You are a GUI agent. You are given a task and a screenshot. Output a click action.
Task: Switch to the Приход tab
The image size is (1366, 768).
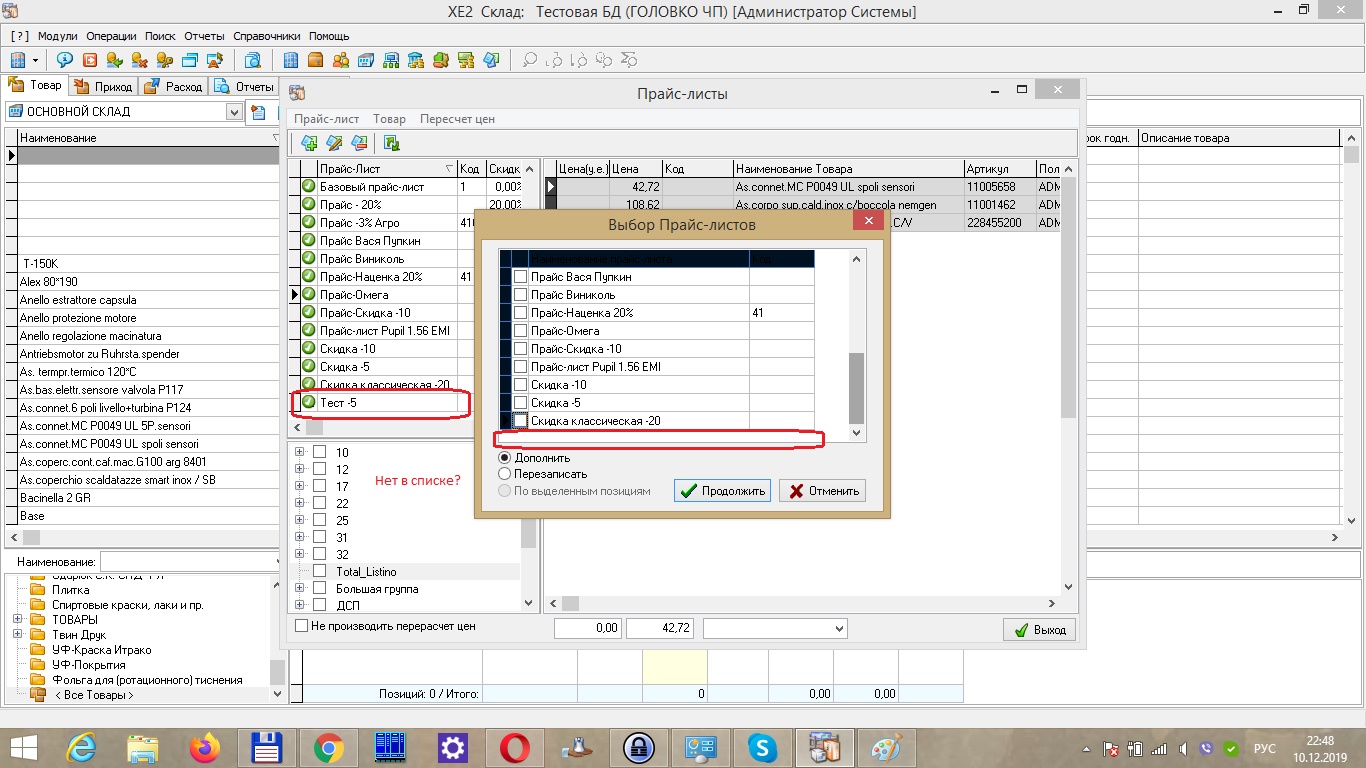(105, 87)
